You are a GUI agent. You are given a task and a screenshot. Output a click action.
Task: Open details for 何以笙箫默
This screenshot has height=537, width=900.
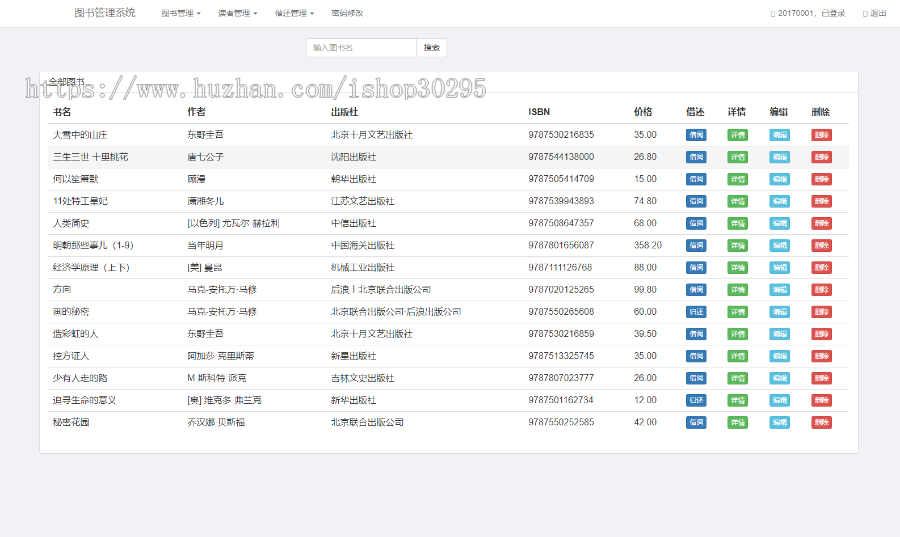pyautogui.click(x=738, y=179)
